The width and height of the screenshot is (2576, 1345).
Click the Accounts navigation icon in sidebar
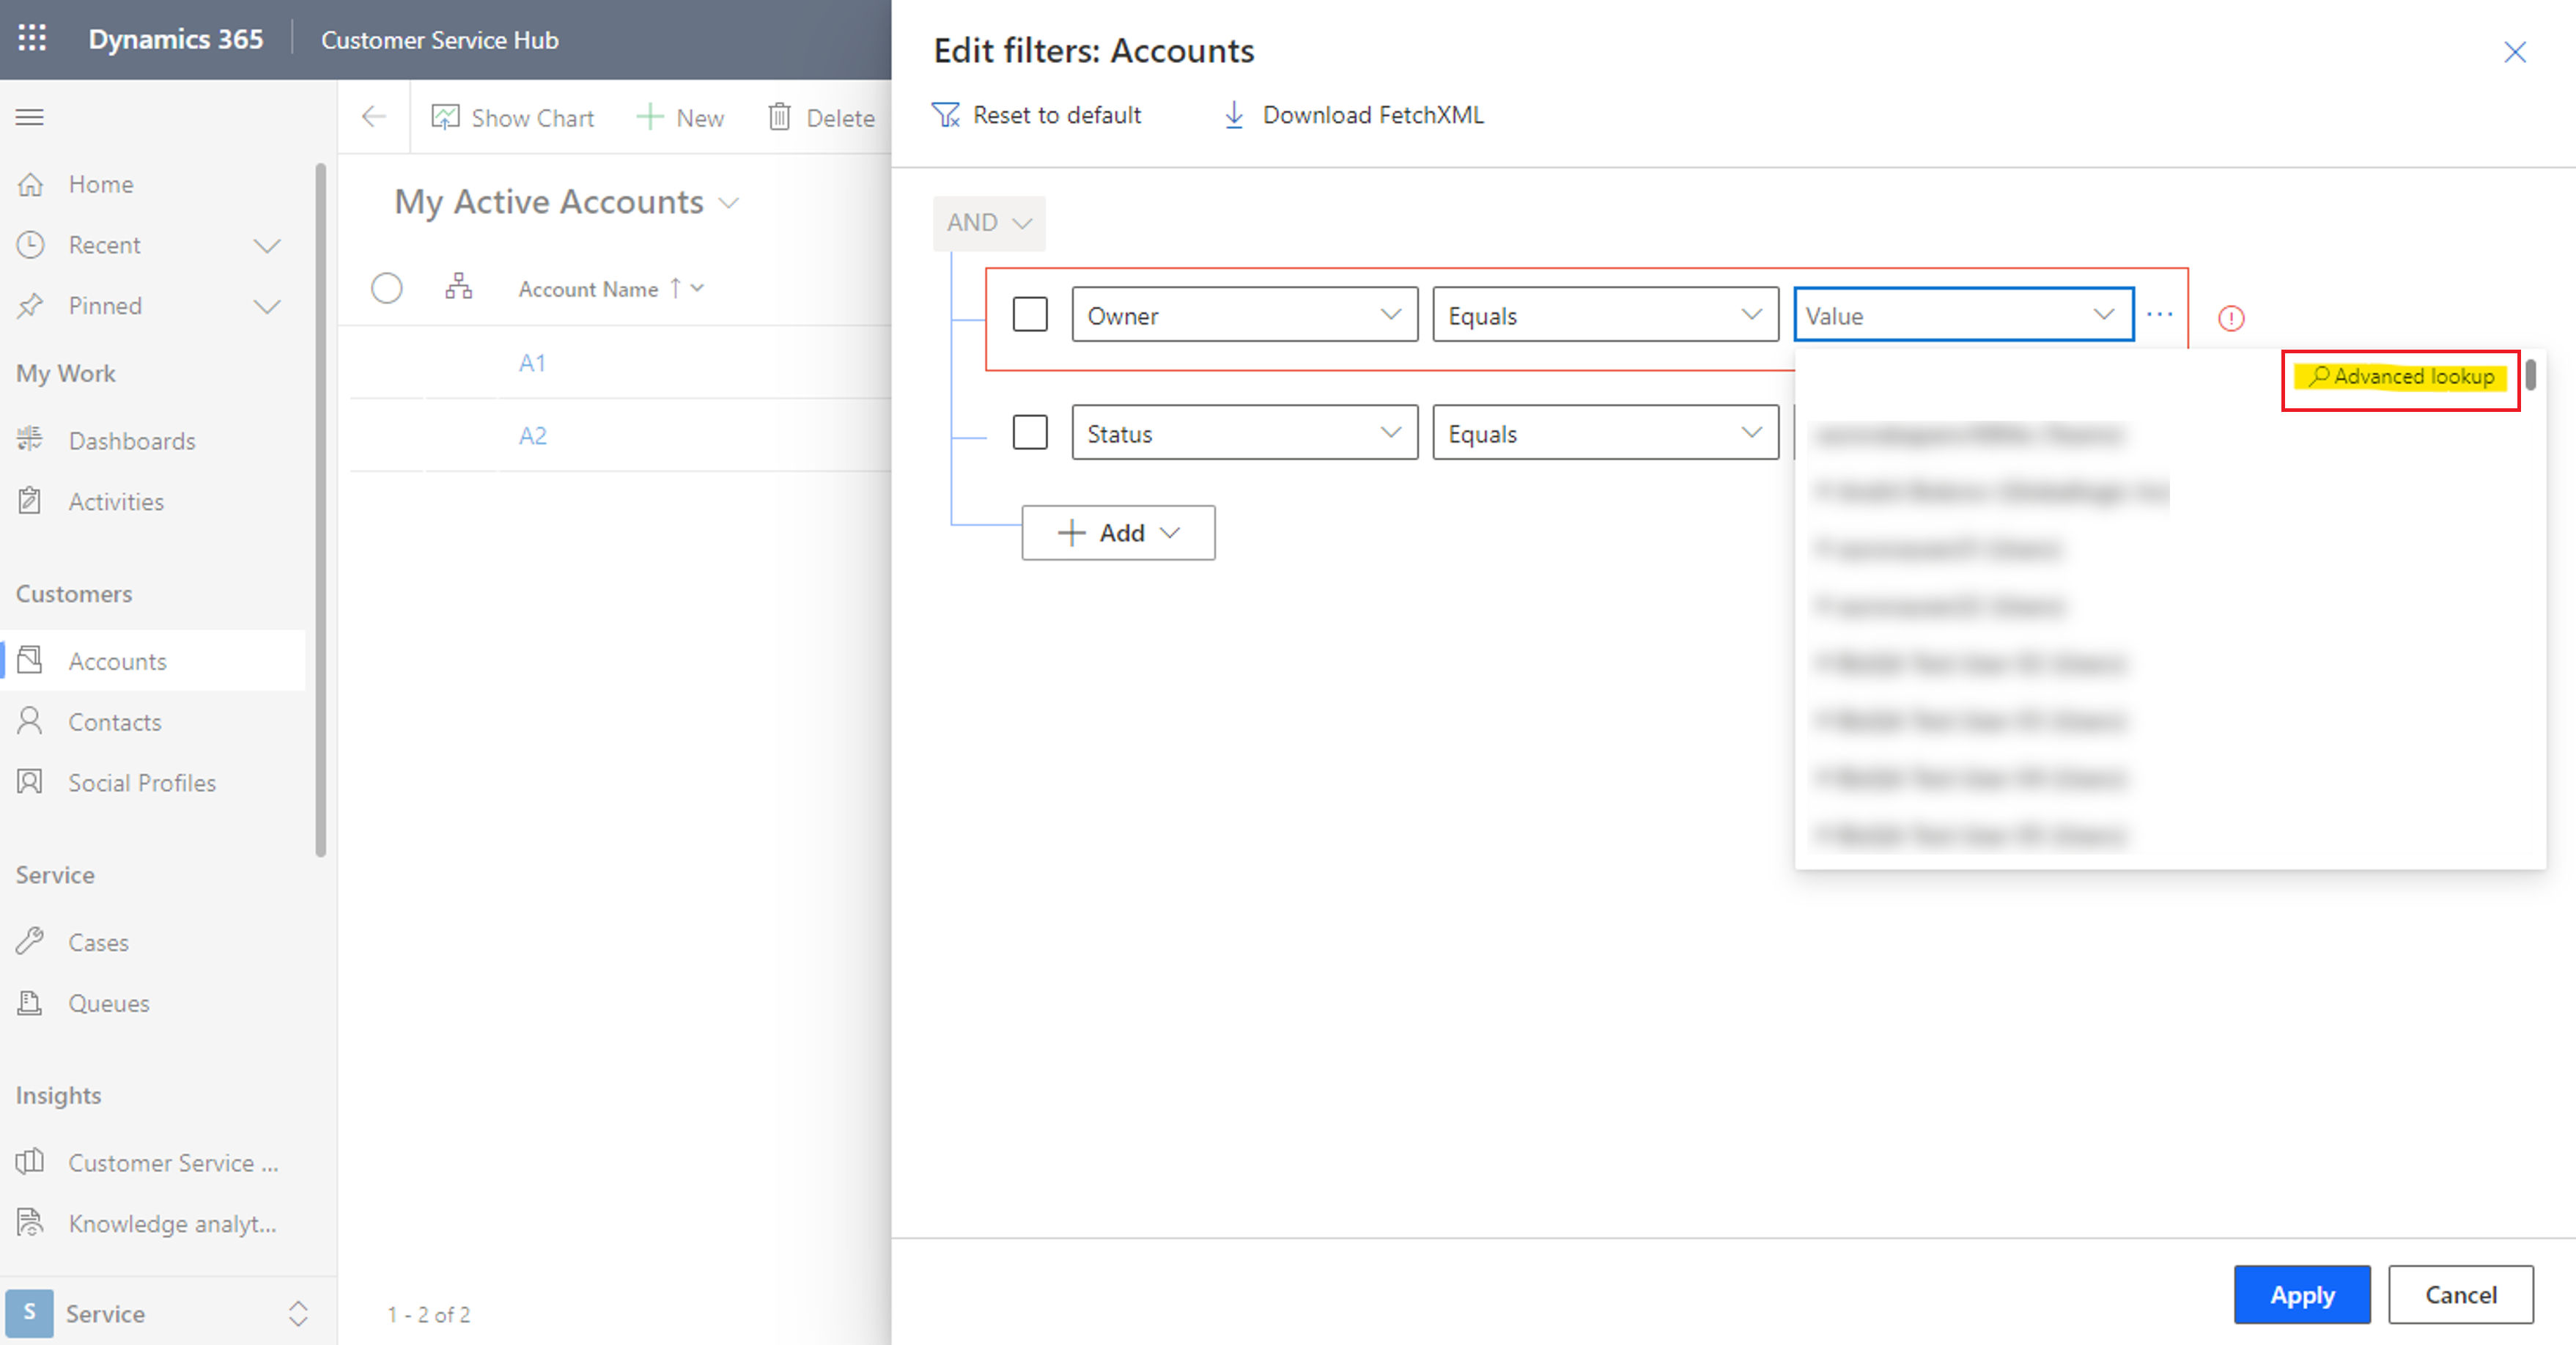pyautogui.click(x=32, y=661)
